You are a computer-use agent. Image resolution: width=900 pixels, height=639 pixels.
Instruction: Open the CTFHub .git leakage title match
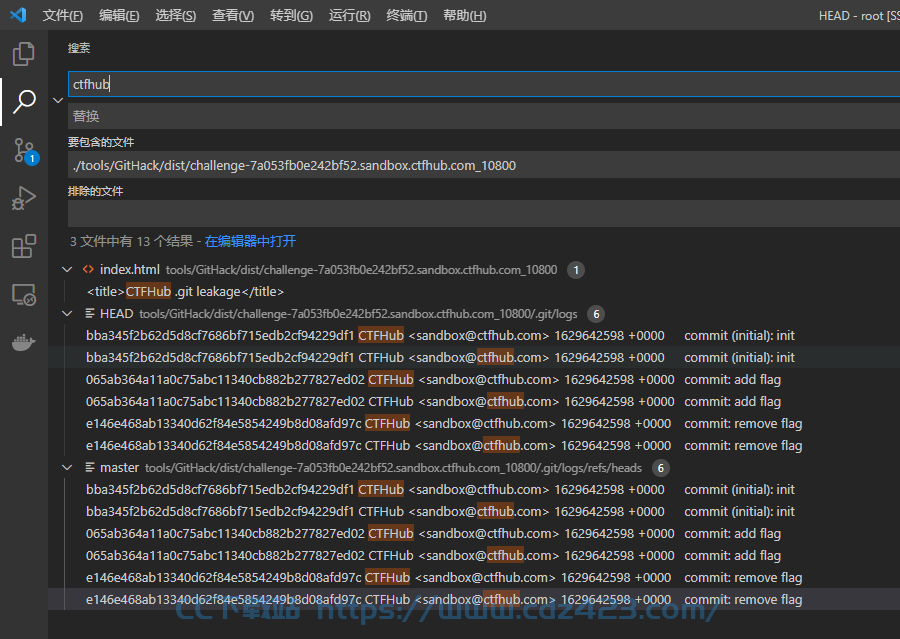click(x=474, y=292)
